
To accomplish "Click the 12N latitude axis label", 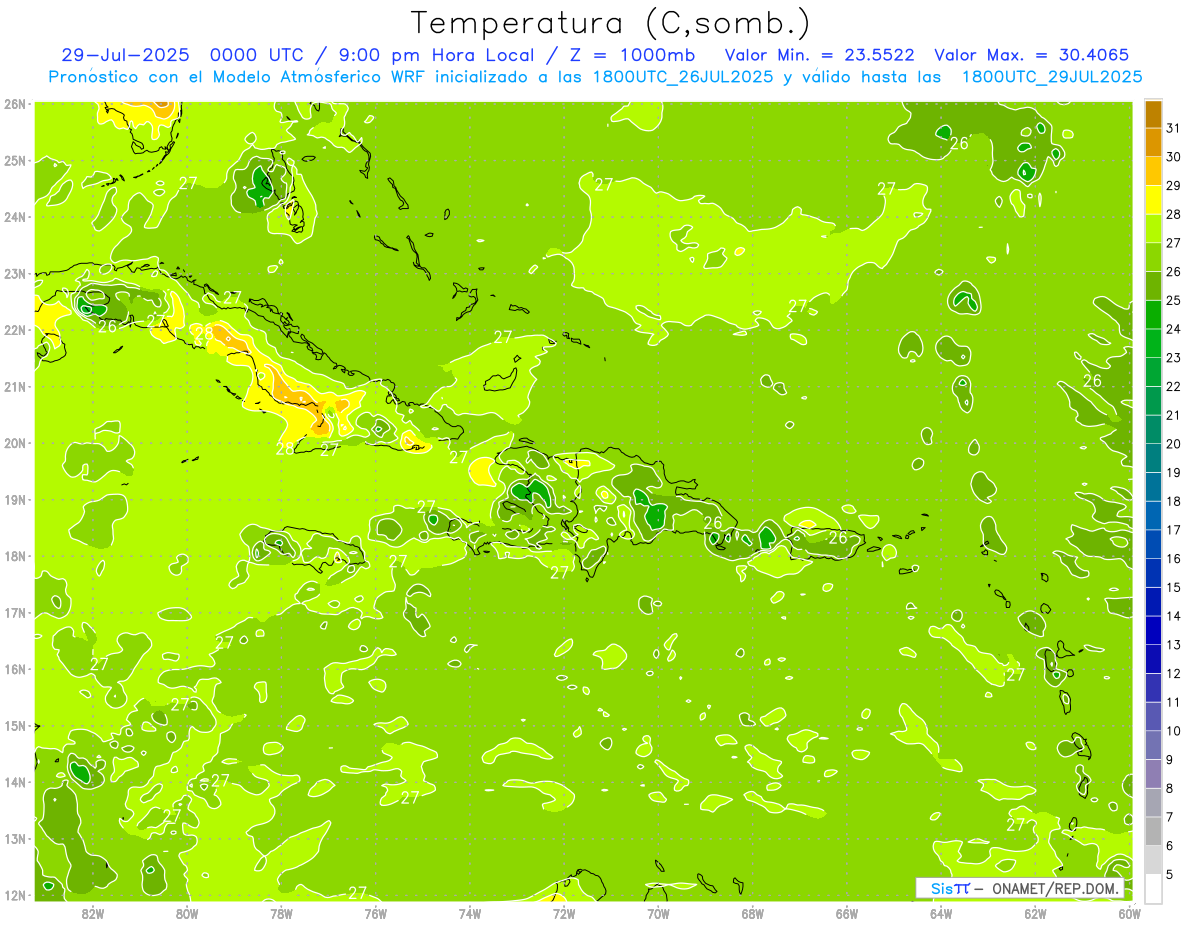I will [14, 895].
